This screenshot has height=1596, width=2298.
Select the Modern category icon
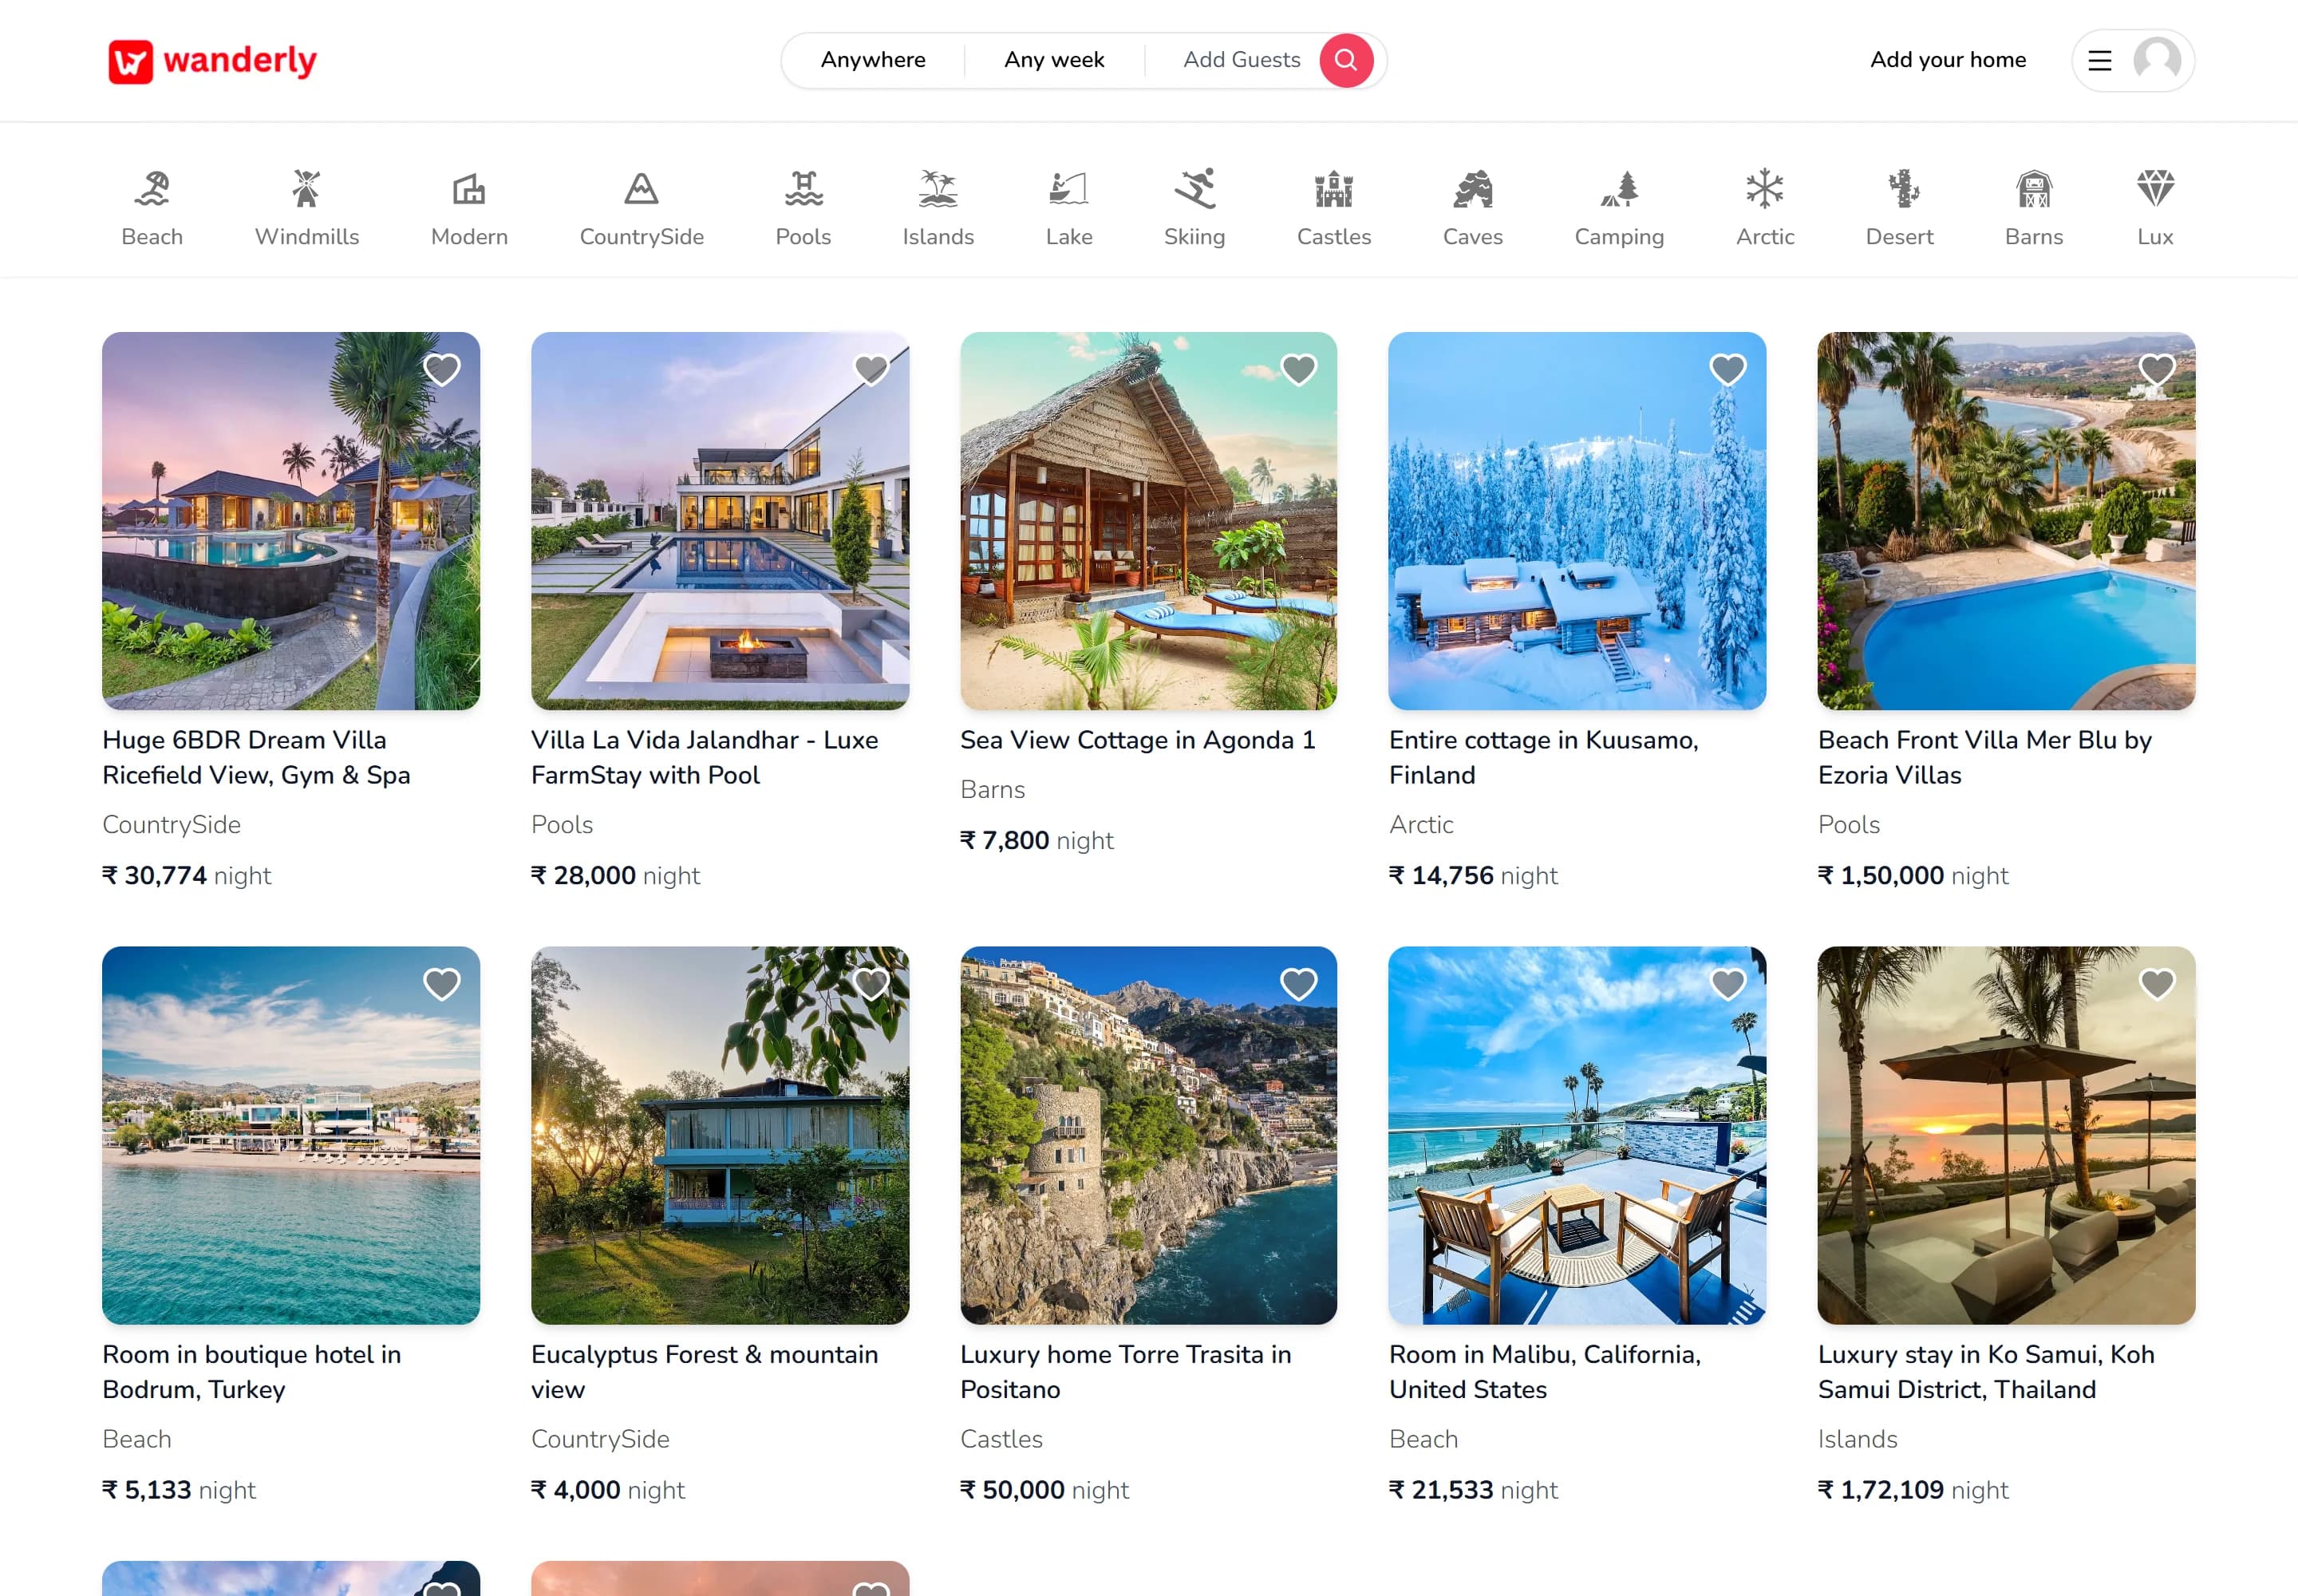pos(469,188)
